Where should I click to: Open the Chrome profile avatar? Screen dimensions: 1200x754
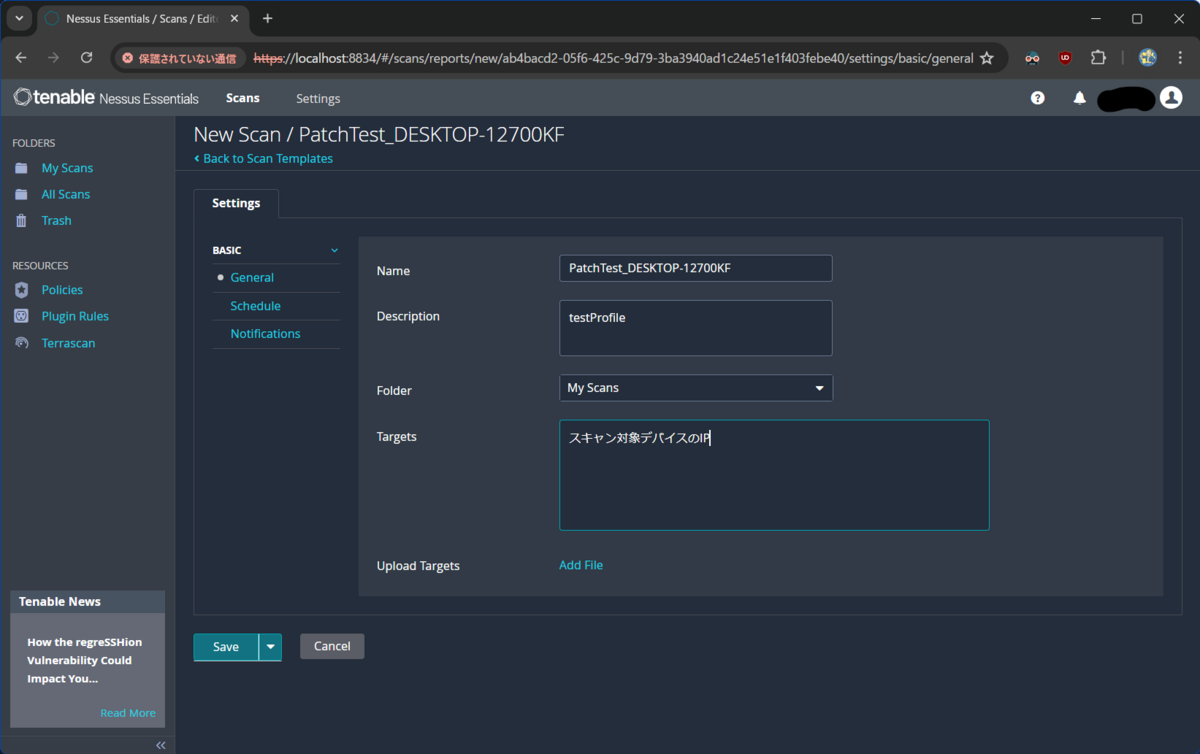click(1148, 58)
